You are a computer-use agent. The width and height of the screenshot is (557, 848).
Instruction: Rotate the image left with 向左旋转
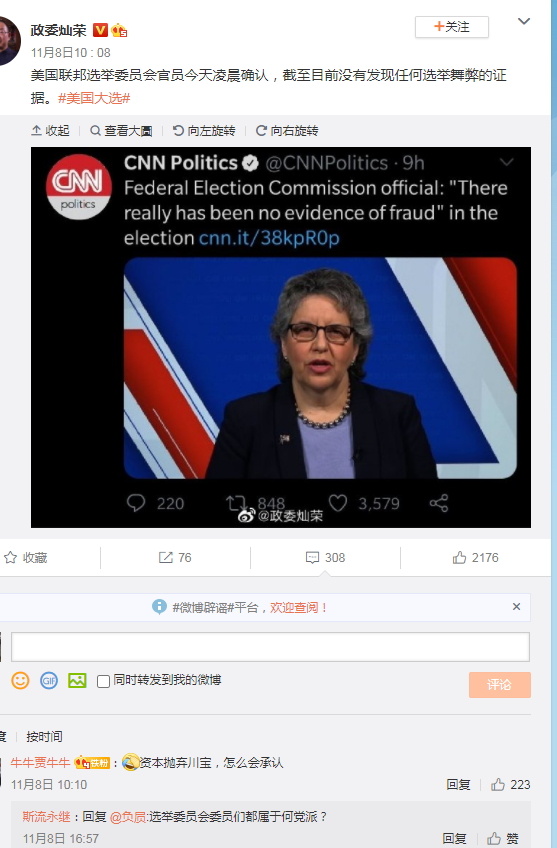point(204,130)
